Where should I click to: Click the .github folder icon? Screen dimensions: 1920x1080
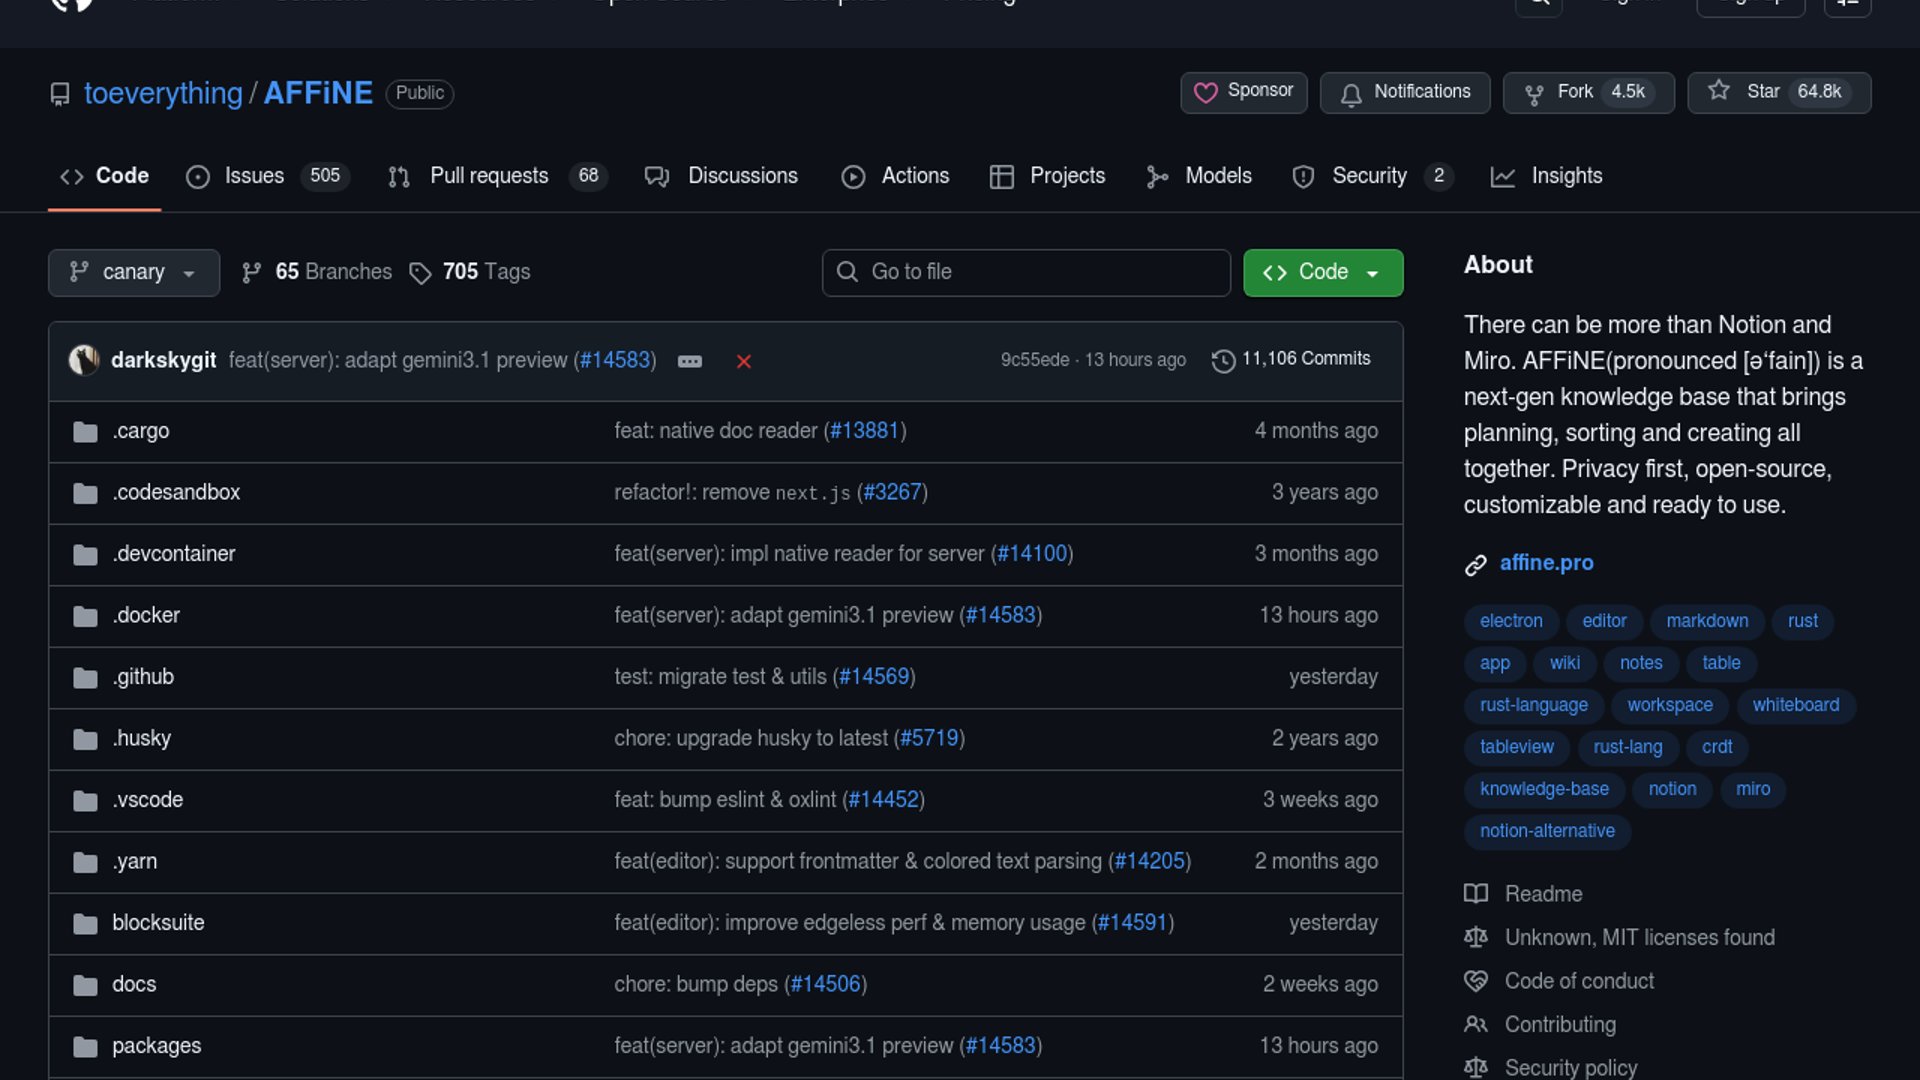85,677
